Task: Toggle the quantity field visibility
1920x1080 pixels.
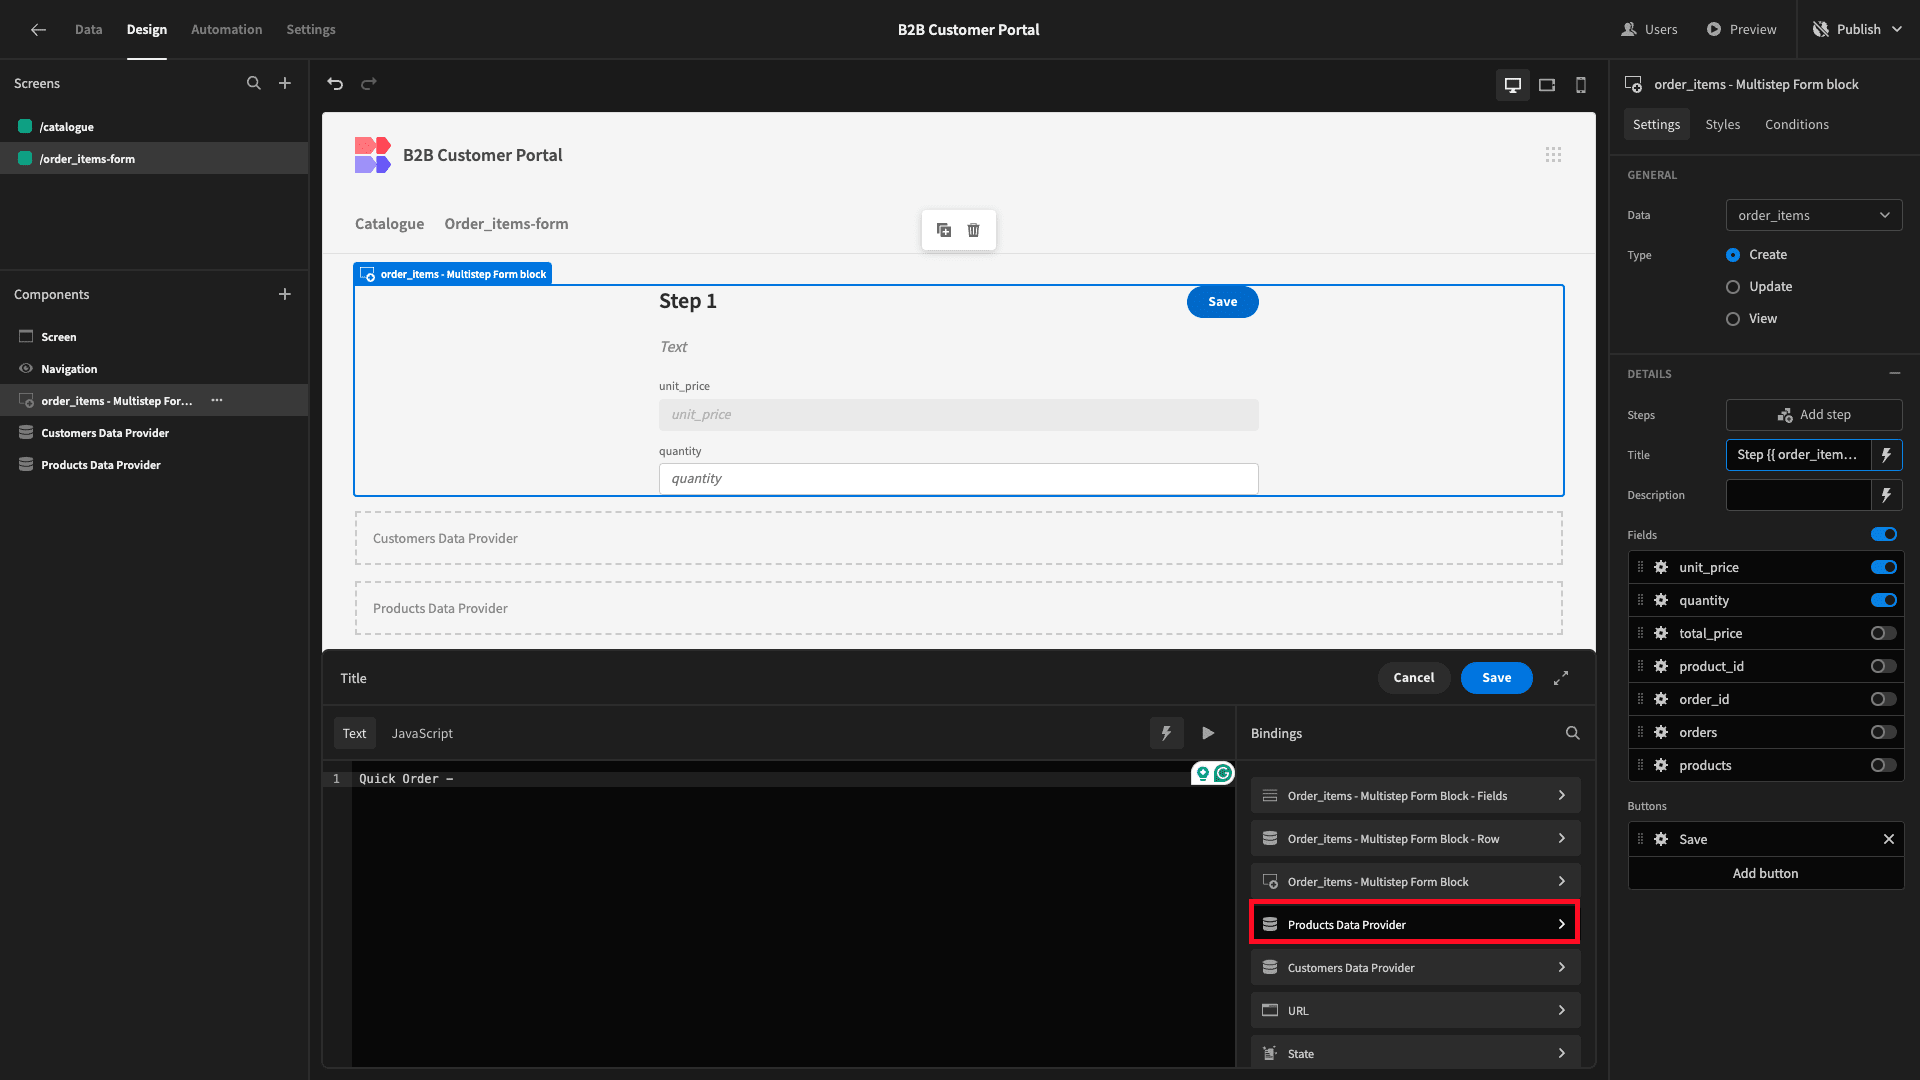Action: coord(1884,600)
